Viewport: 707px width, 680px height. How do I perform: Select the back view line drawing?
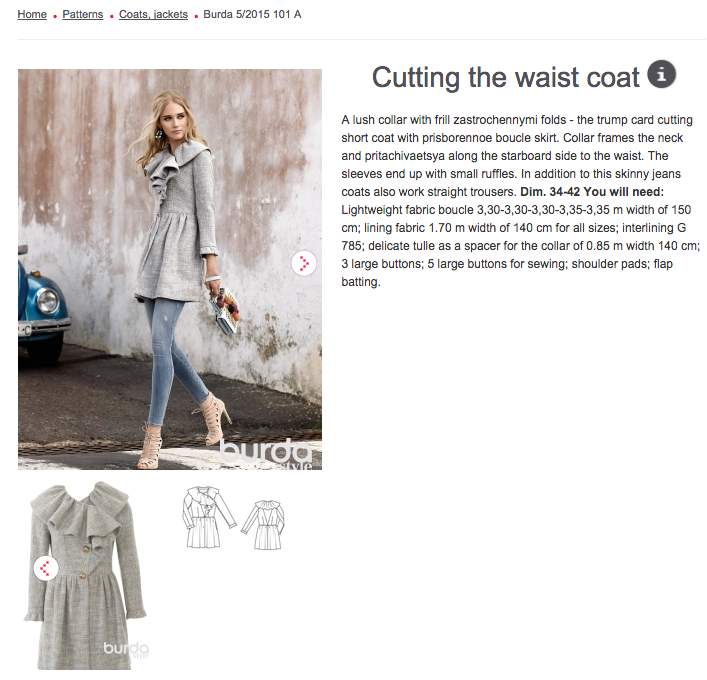pyautogui.click(x=264, y=524)
